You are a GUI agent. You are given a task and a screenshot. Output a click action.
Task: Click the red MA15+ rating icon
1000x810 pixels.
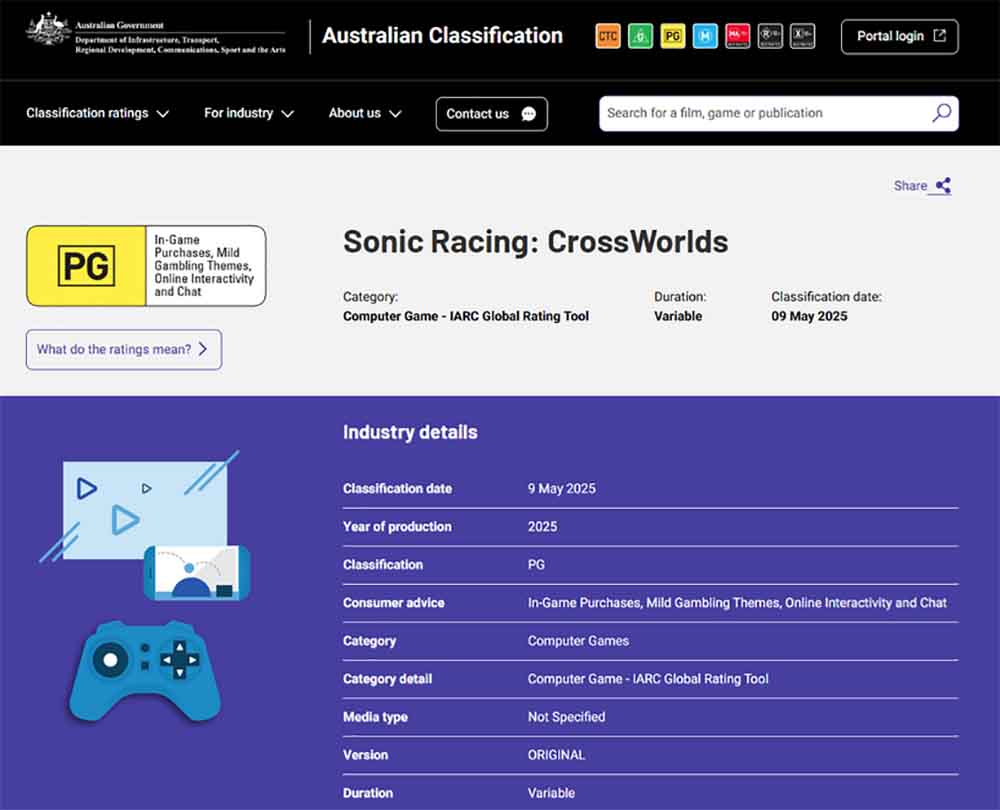(x=737, y=36)
